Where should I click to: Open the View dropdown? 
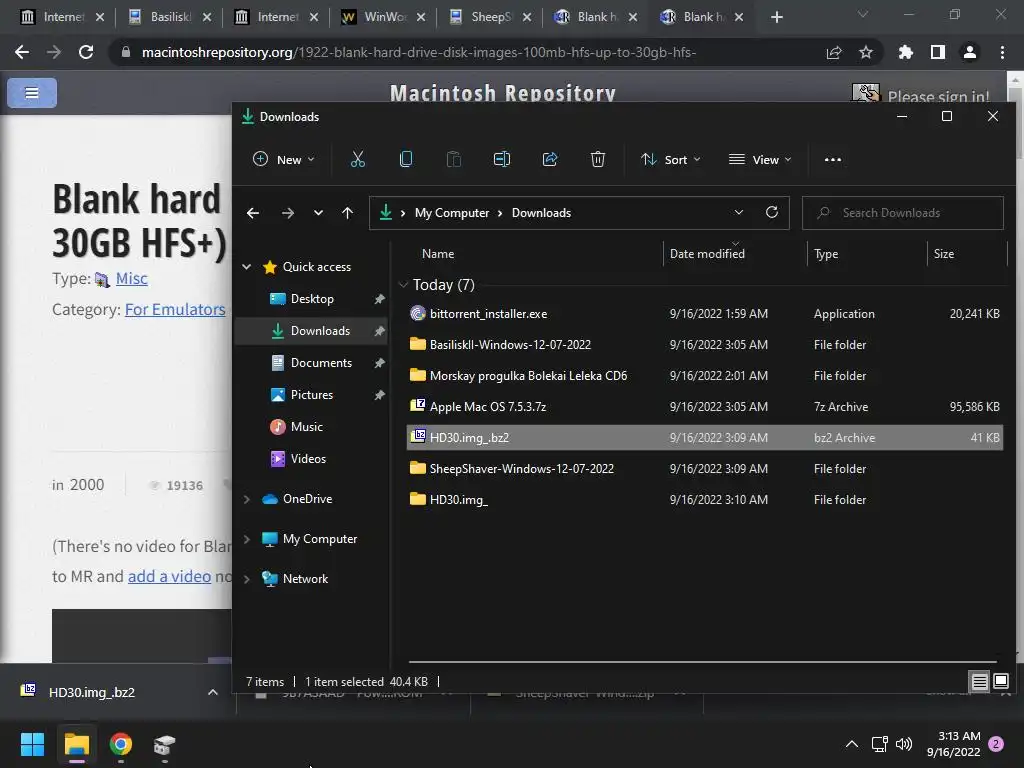click(x=760, y=159)
